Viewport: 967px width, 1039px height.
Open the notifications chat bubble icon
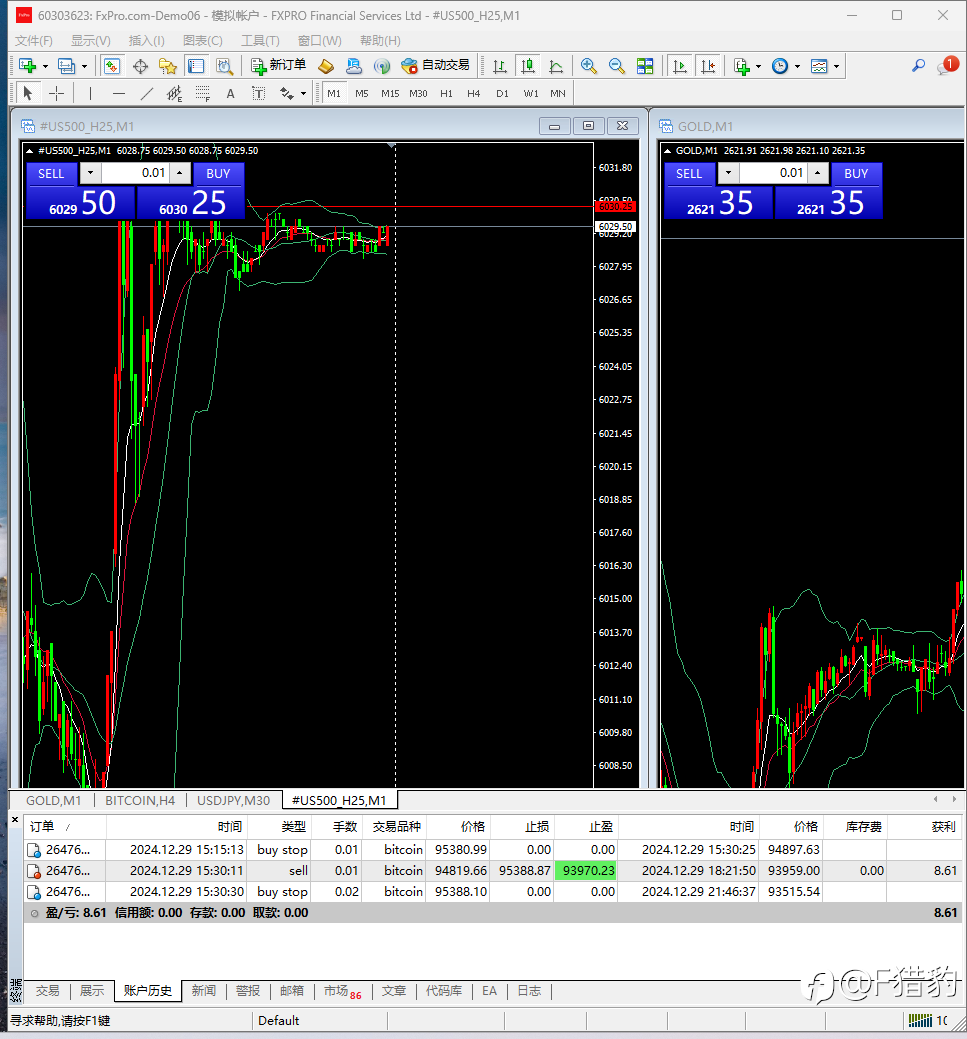click(947, 66)
